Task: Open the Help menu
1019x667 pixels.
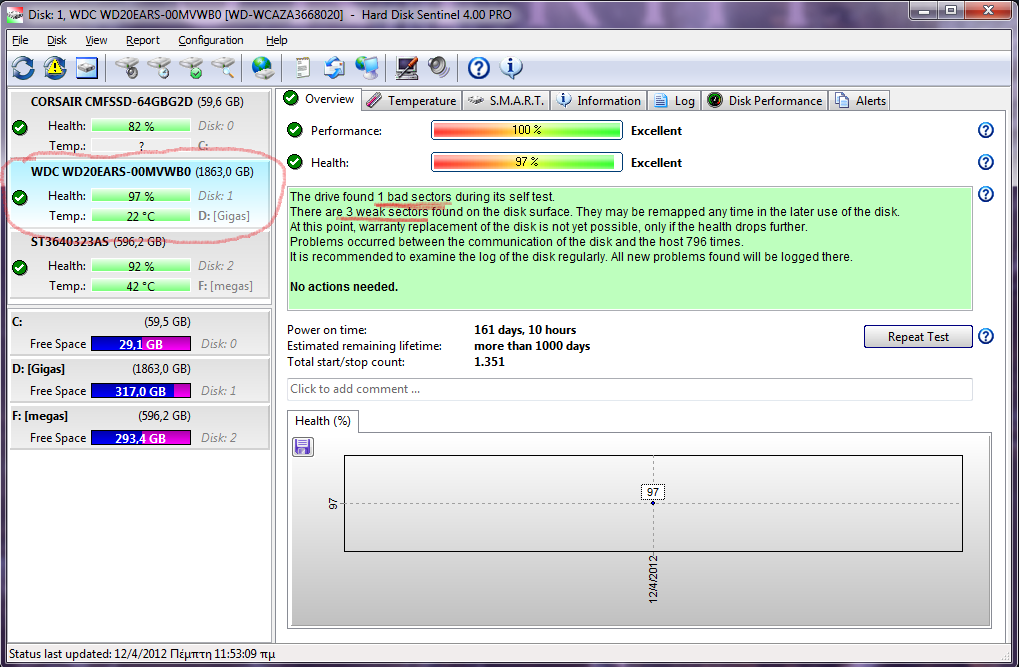Action: (276, 40)
